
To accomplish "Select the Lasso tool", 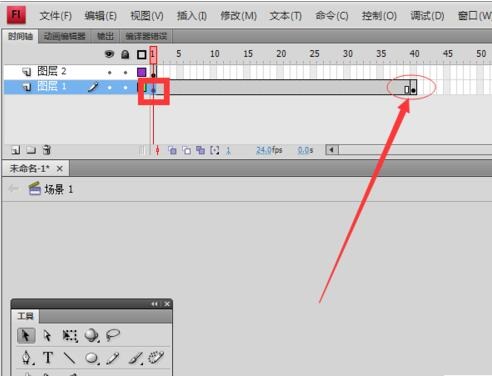I will pyautogui.click(x=113, y=335).
